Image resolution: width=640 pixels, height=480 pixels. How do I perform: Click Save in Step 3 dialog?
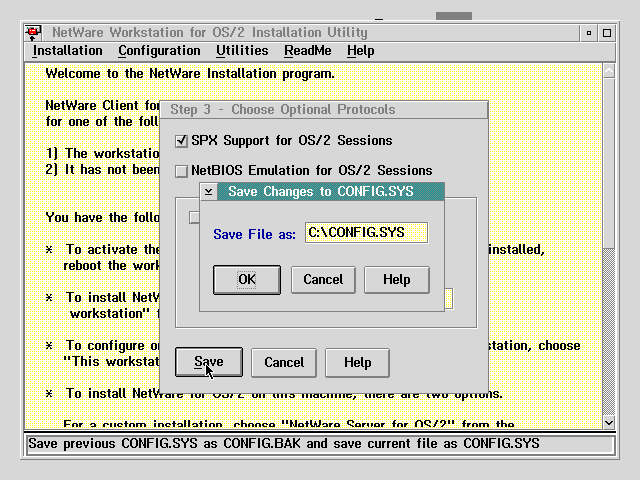tap(209, 362)
